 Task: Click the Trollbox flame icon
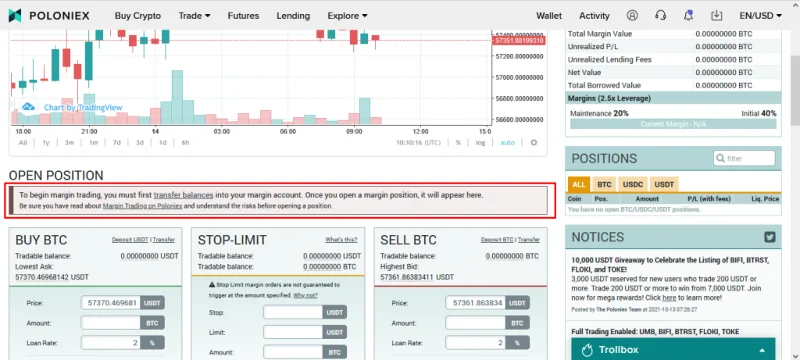coord(587,350)
